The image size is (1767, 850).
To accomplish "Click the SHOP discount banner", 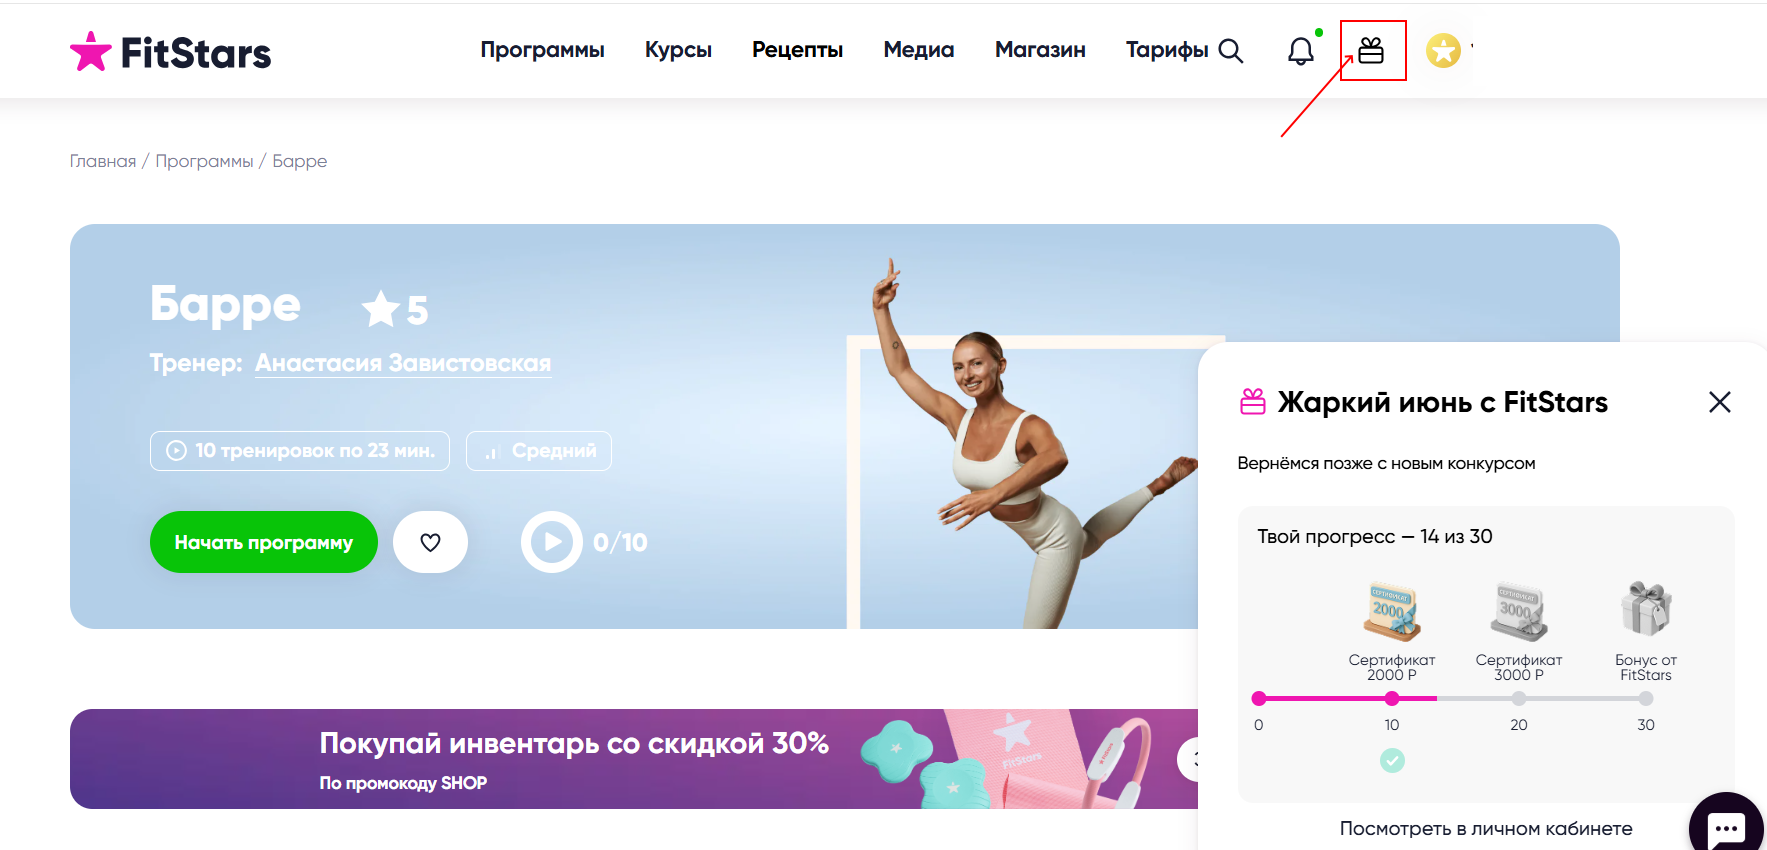I will [634, 759].
